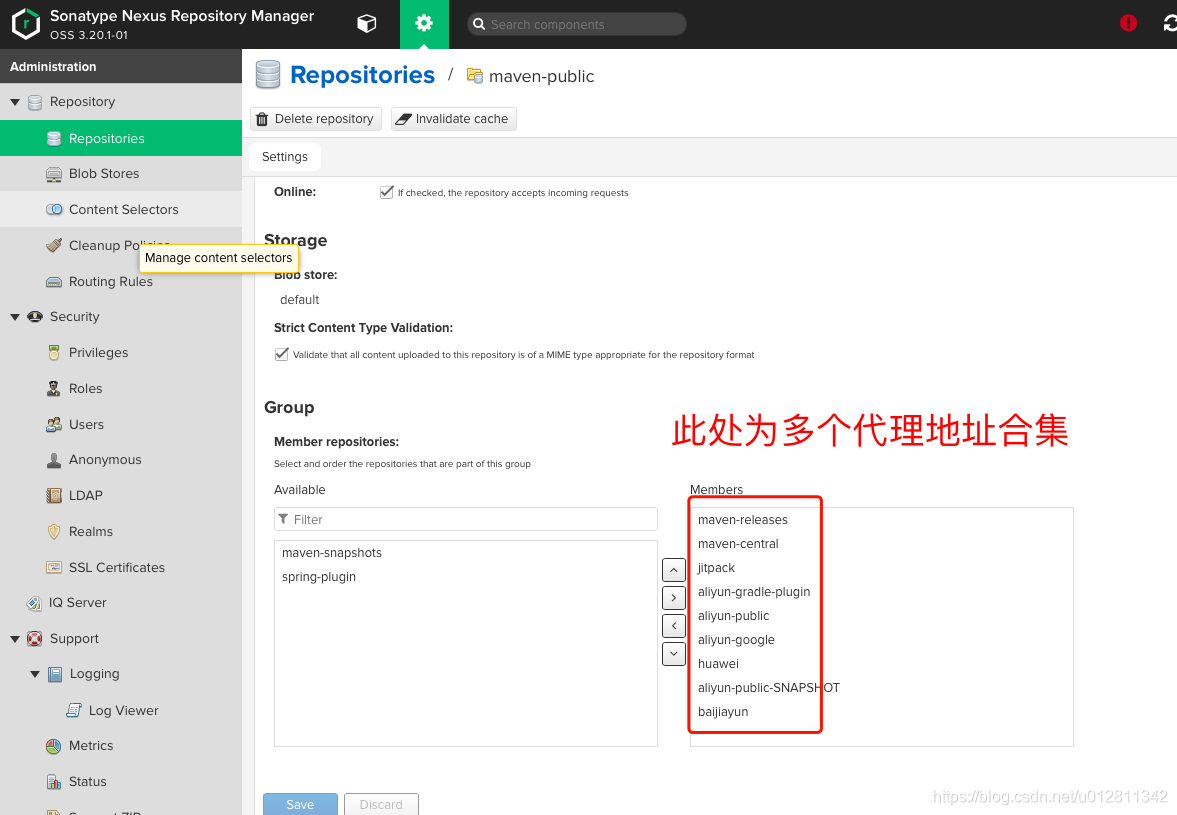Click Invalidate cache button
The height and width of the screenshot is (815, 1177).
(x=453, y=119)
